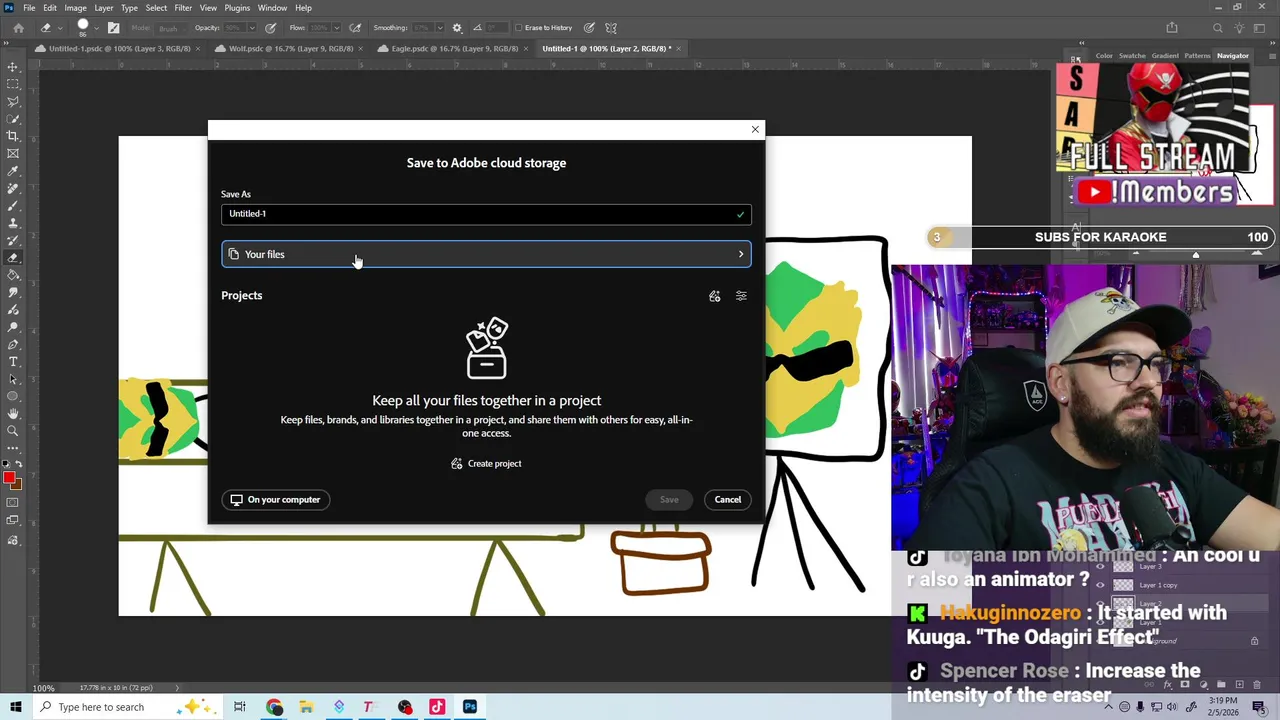1280x720 pixels.
Task: Click On your computer button
Action: pos(276,500)
